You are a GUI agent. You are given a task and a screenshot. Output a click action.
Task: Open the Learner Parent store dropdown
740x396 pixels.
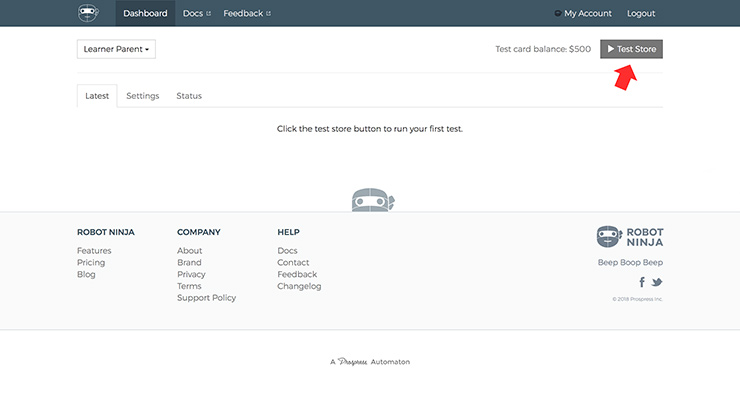tap(116, 49)
